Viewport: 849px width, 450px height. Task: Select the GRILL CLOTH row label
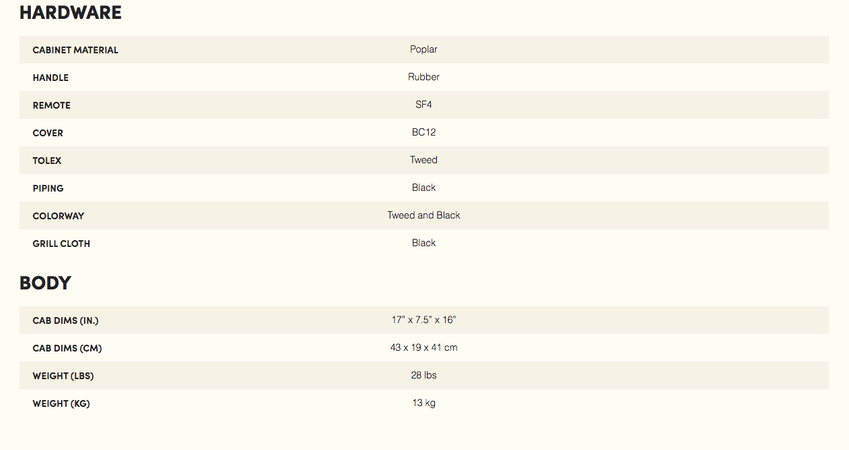(61, 243)
